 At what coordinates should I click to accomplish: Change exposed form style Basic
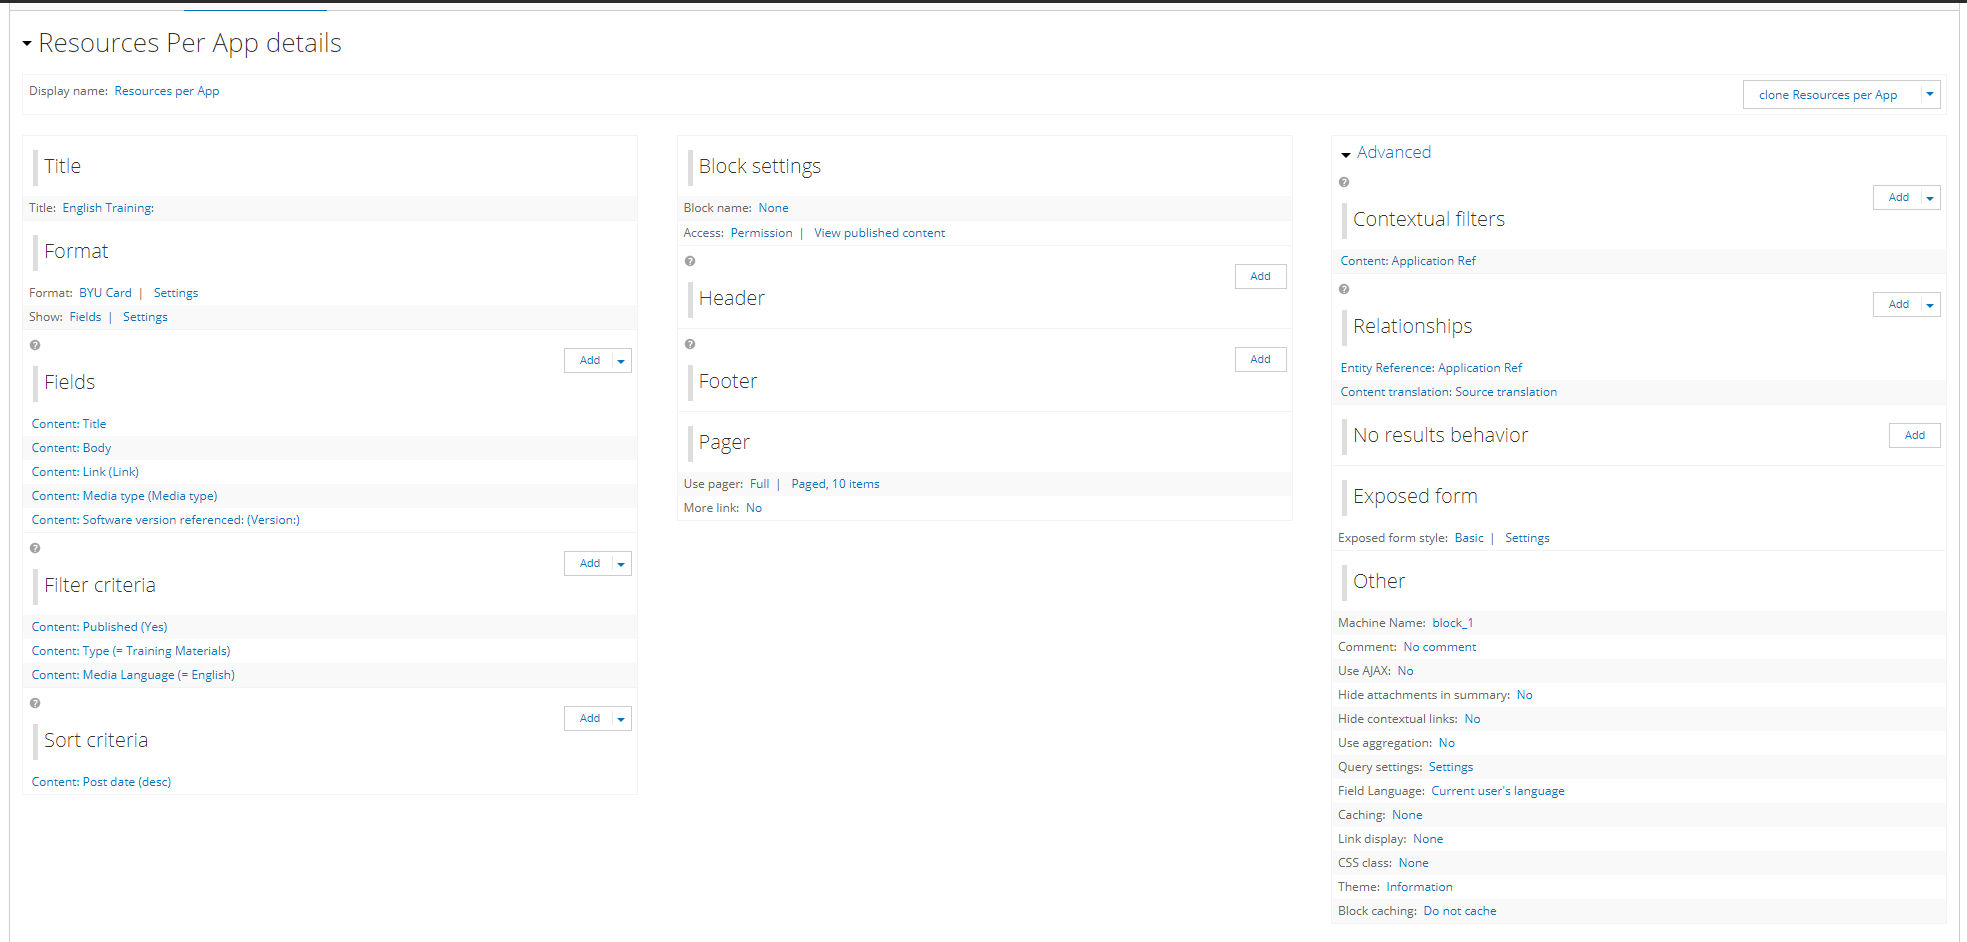pos(1469,538)
